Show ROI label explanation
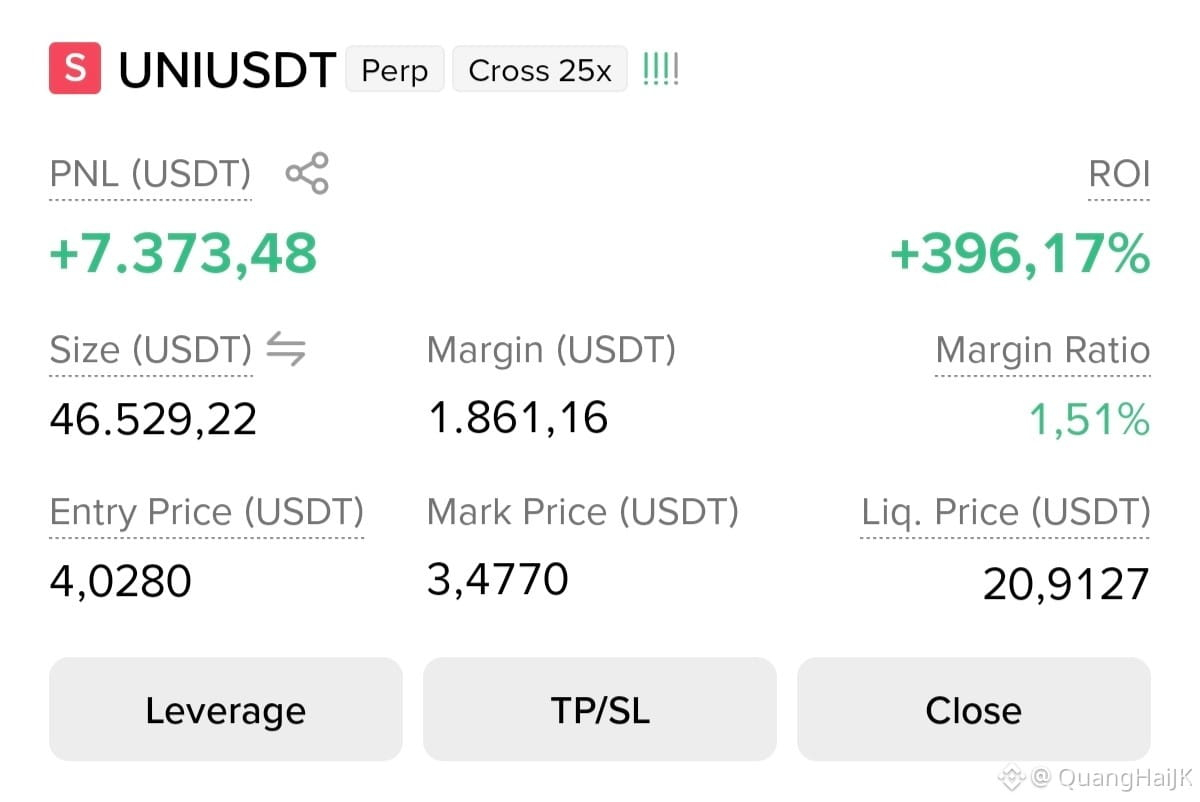Screen dimensions: 1200x802 pyautogui.click(x=1119, y=175)
